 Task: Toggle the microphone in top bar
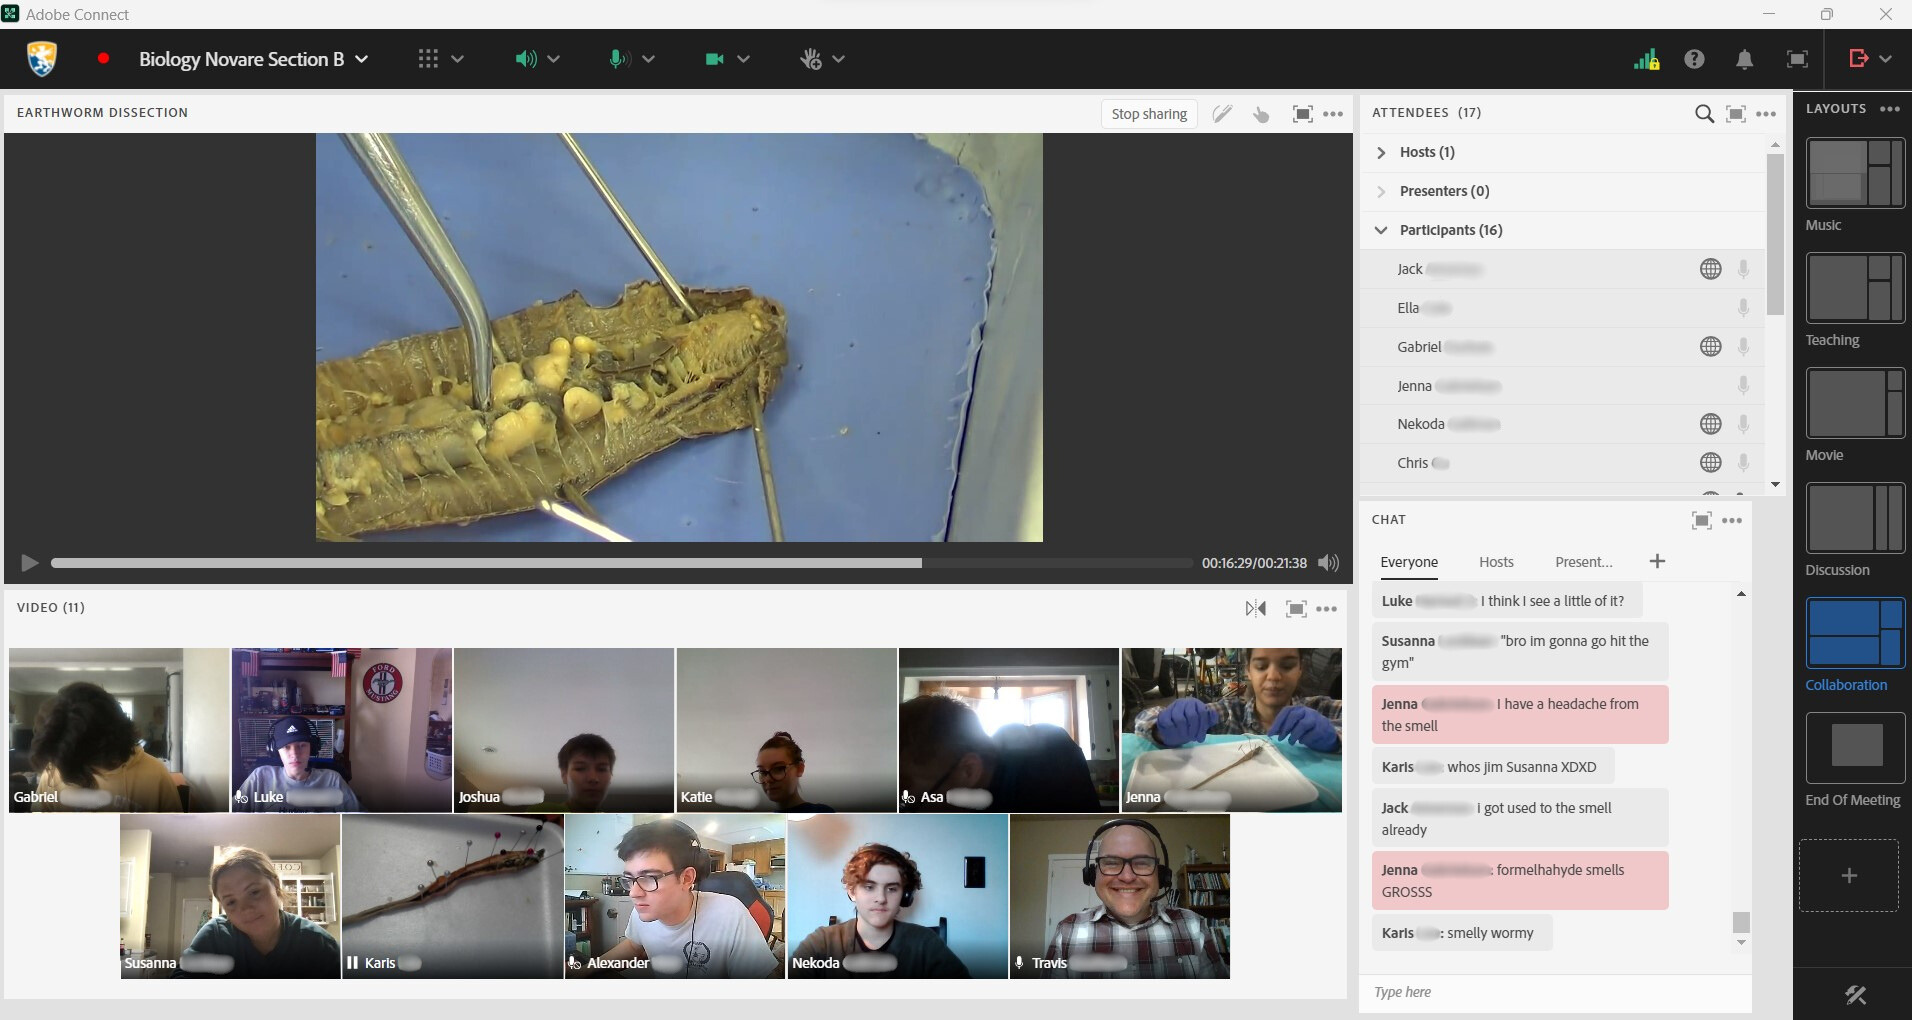tap(619, 59)
